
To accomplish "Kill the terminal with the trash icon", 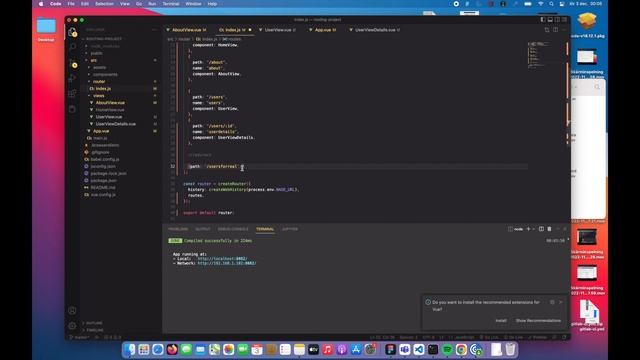I will coord(549,229).
